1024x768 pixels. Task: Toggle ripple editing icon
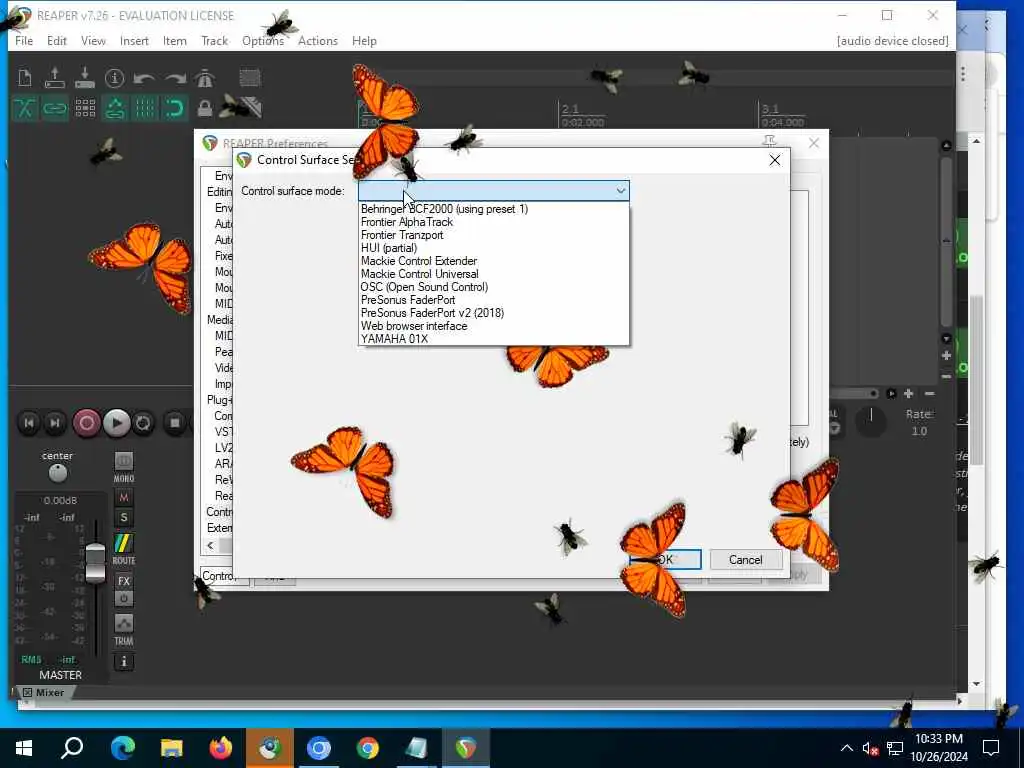(x=85, y=108)
